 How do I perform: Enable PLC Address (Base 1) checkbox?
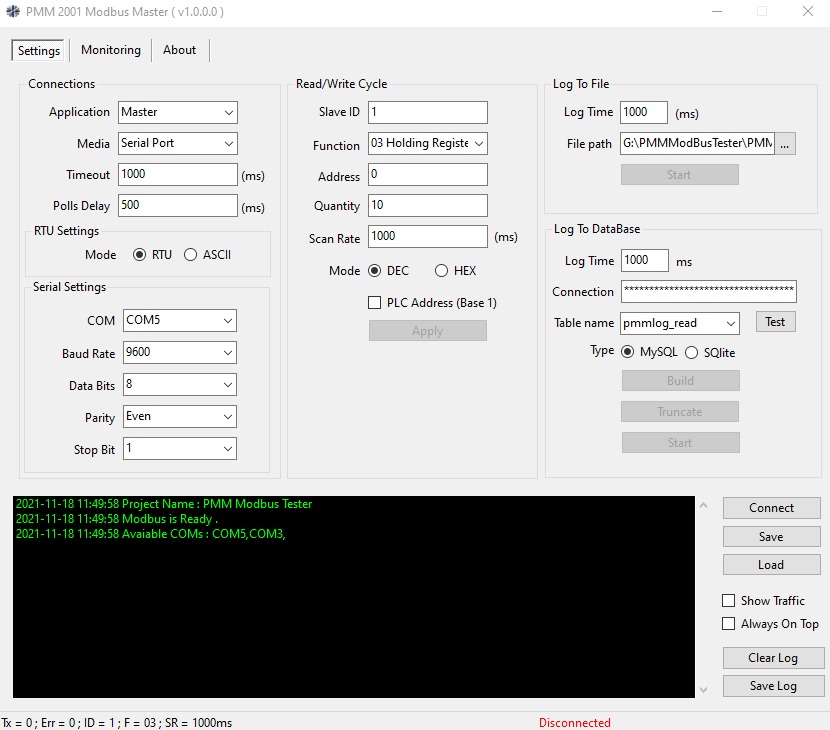(x=374, y=302)
